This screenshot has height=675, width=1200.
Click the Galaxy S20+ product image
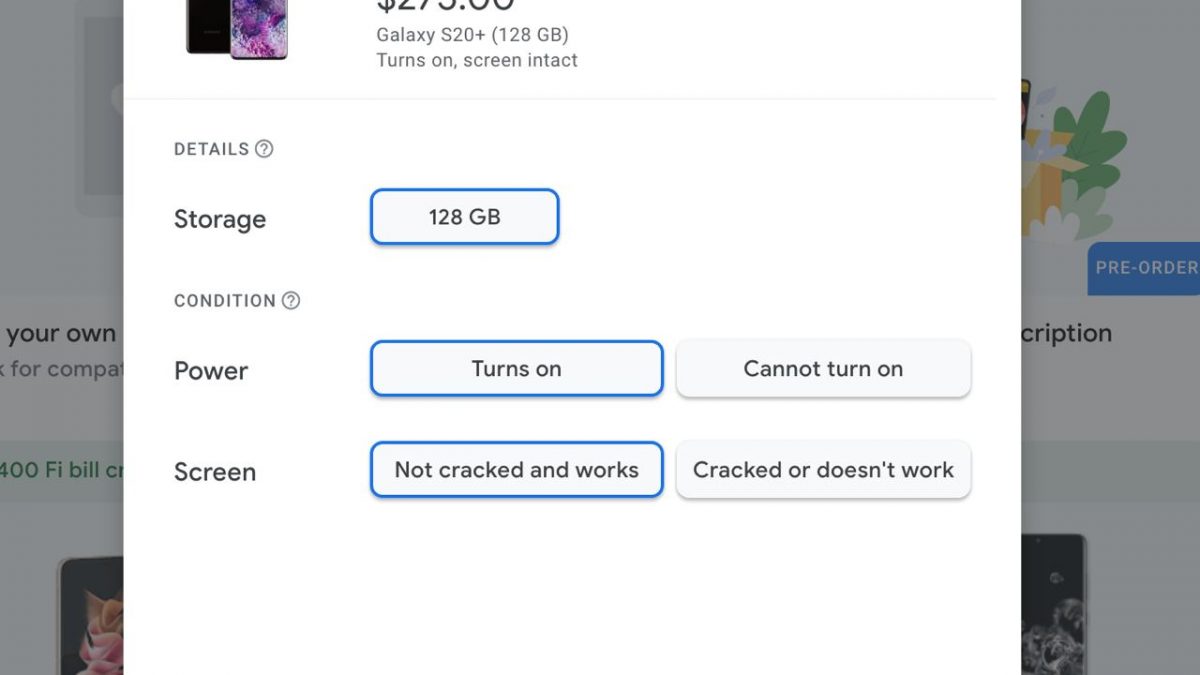[237, 28]
